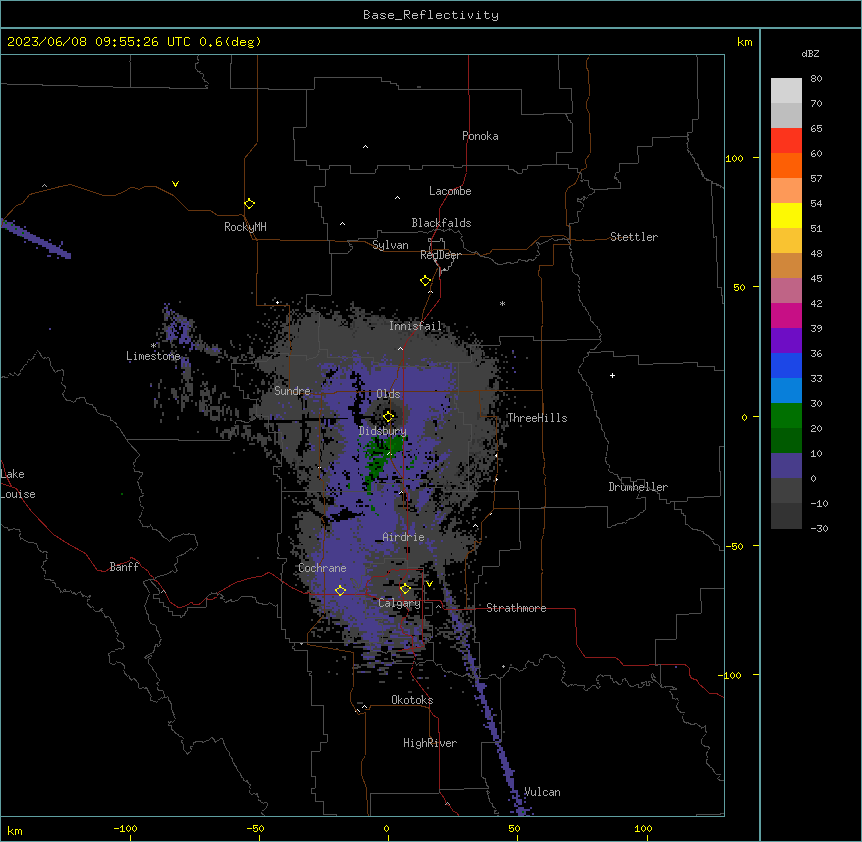Click the Vulcan label
This screenshot has height=842, width=862.
tap(542, 792)
